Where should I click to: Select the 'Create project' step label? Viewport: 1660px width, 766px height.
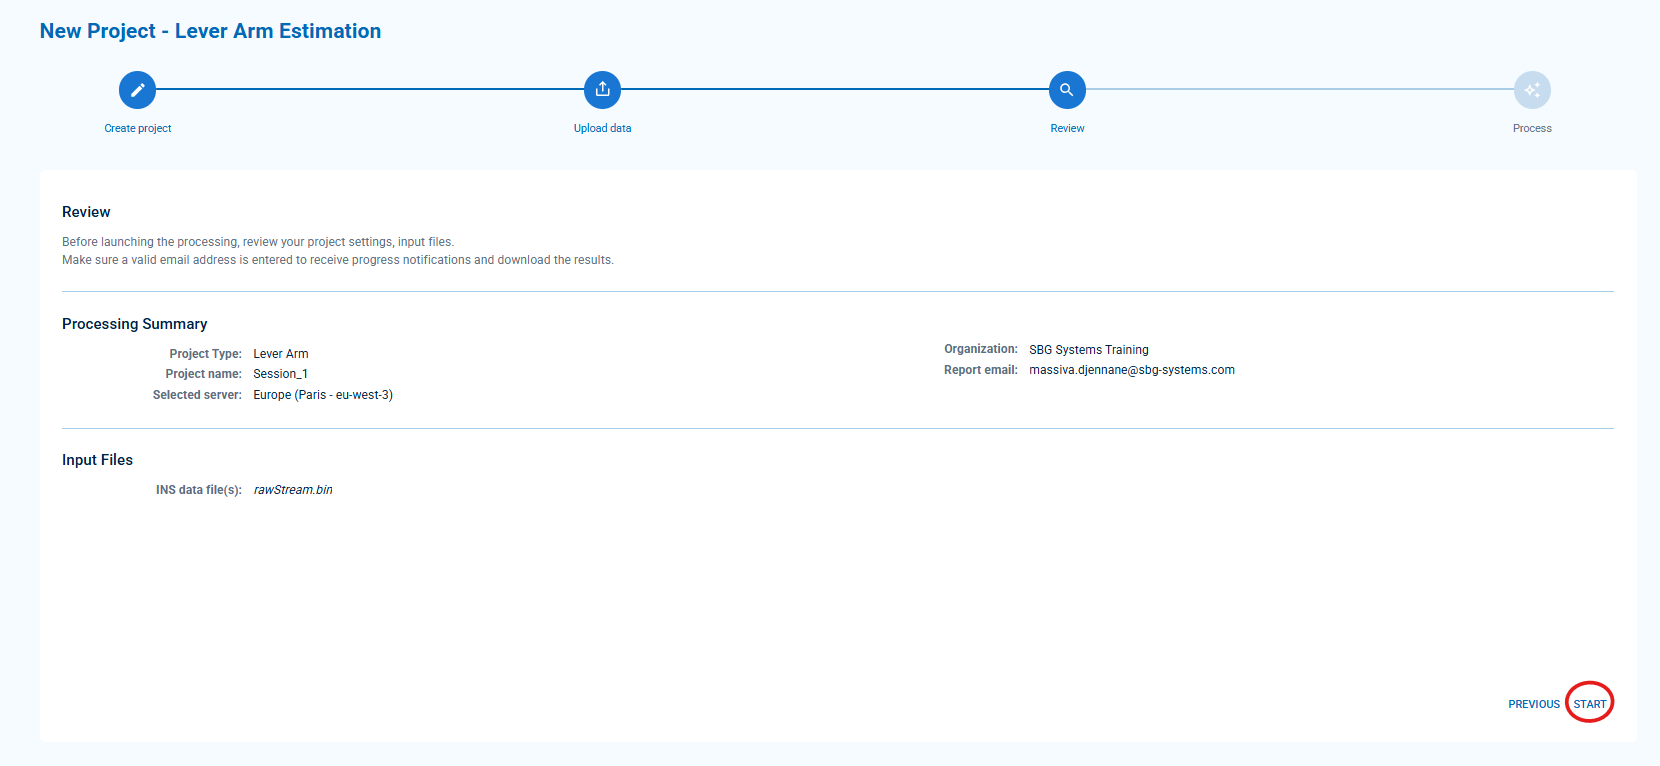(x=138, y=128)
